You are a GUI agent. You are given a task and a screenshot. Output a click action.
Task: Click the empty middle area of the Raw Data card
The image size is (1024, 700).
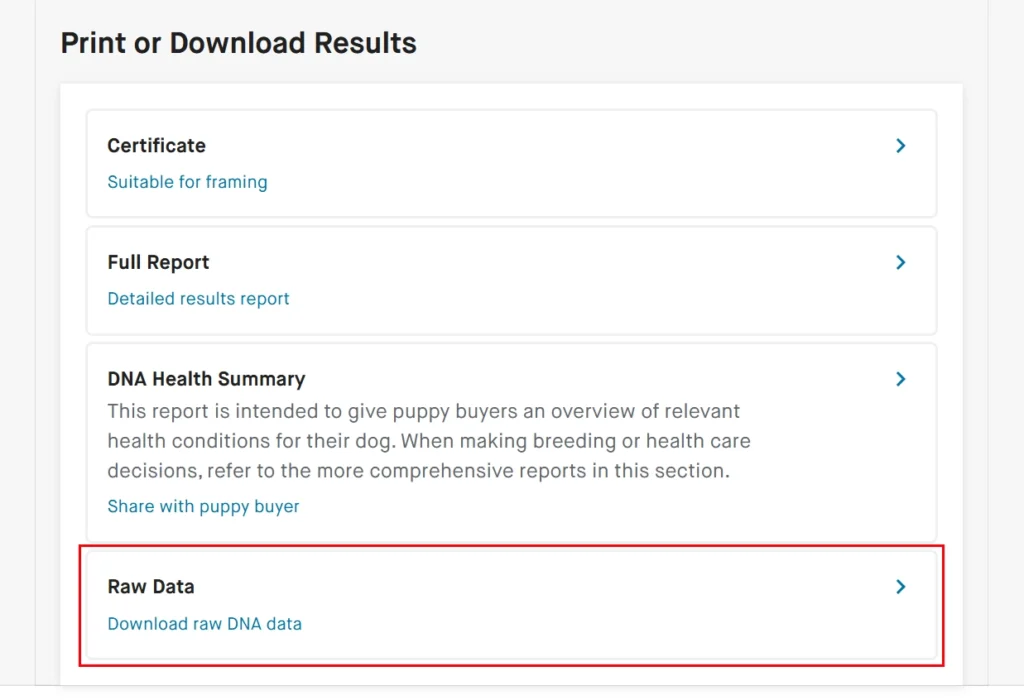click(x=550, y=605)
